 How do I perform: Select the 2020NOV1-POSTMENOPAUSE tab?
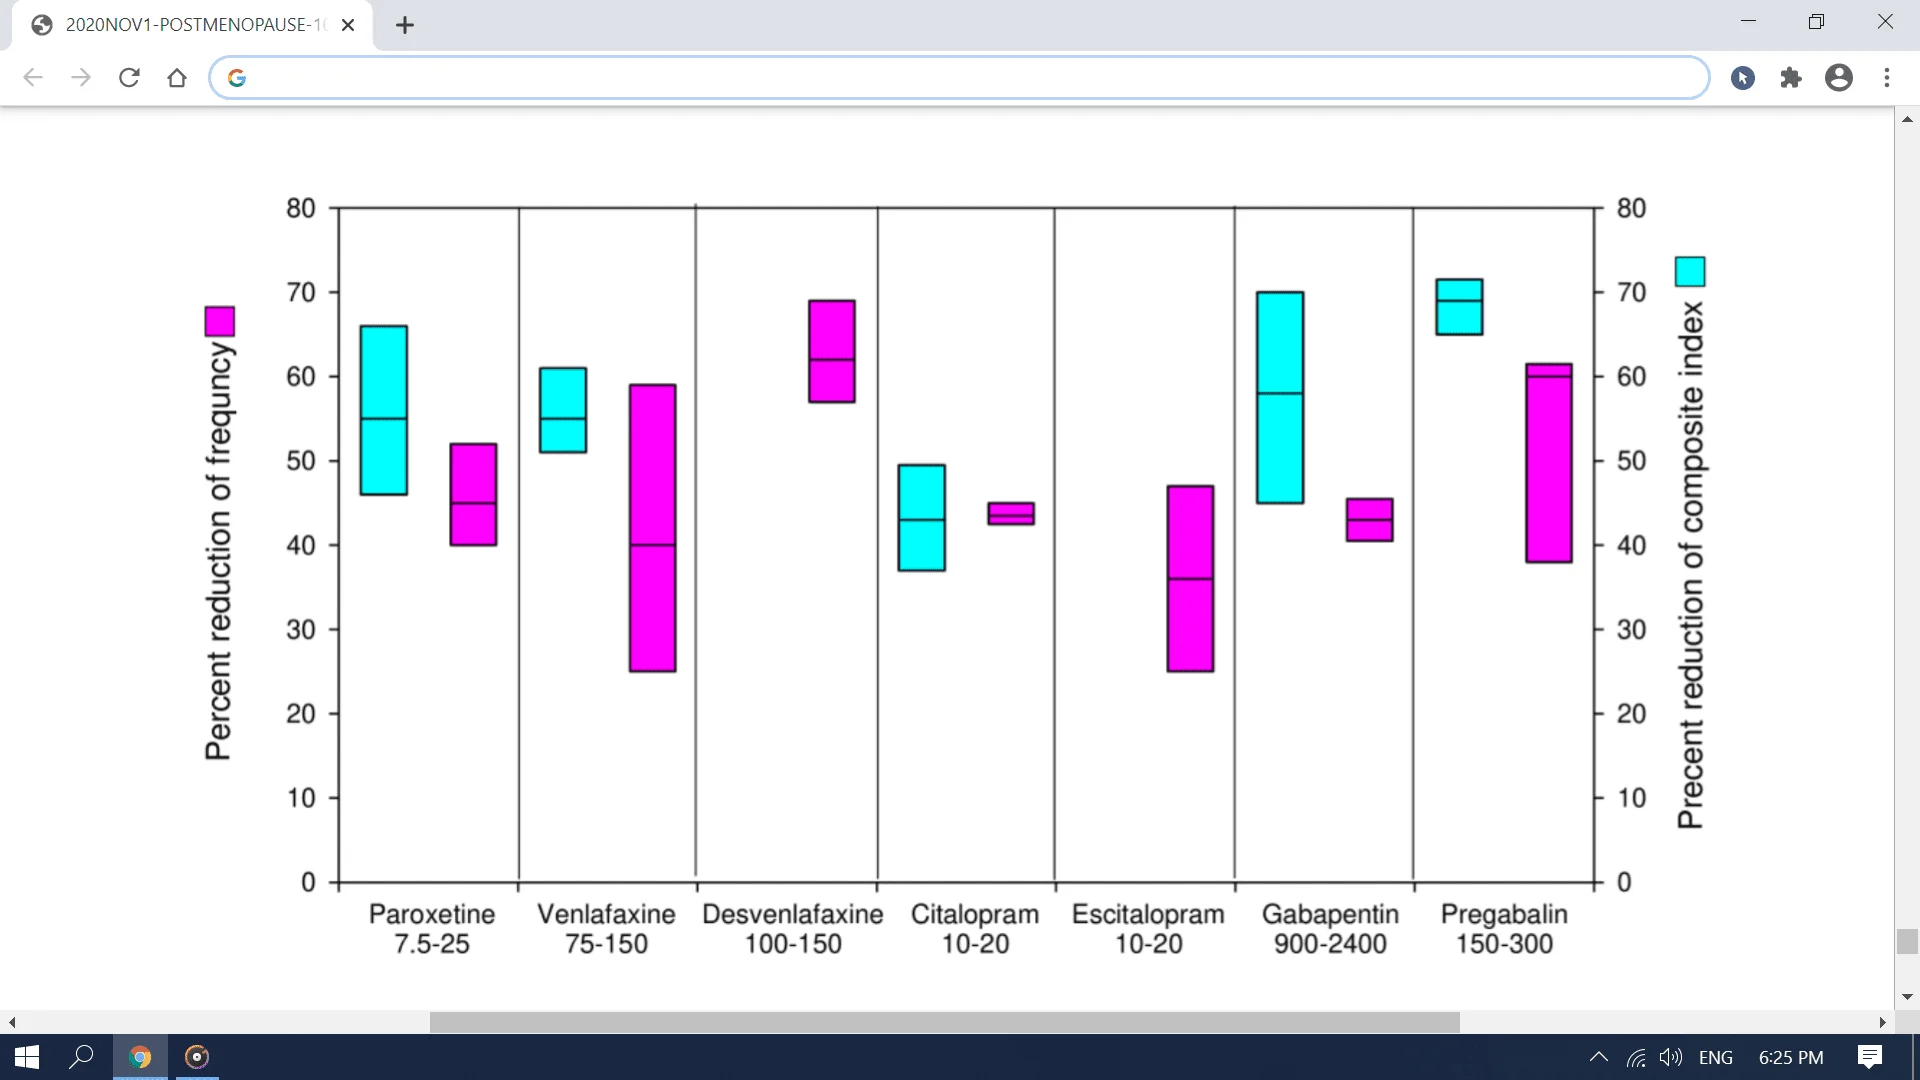[192, 25]
